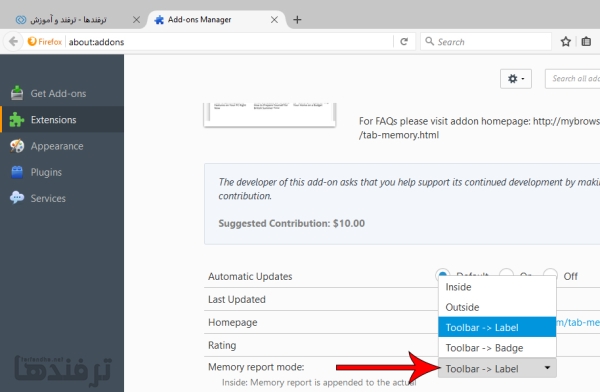This screenshot has width=600, height=392.
Task: Click the Suggested Contribution: $10.00 text
Action: (291, 224)
